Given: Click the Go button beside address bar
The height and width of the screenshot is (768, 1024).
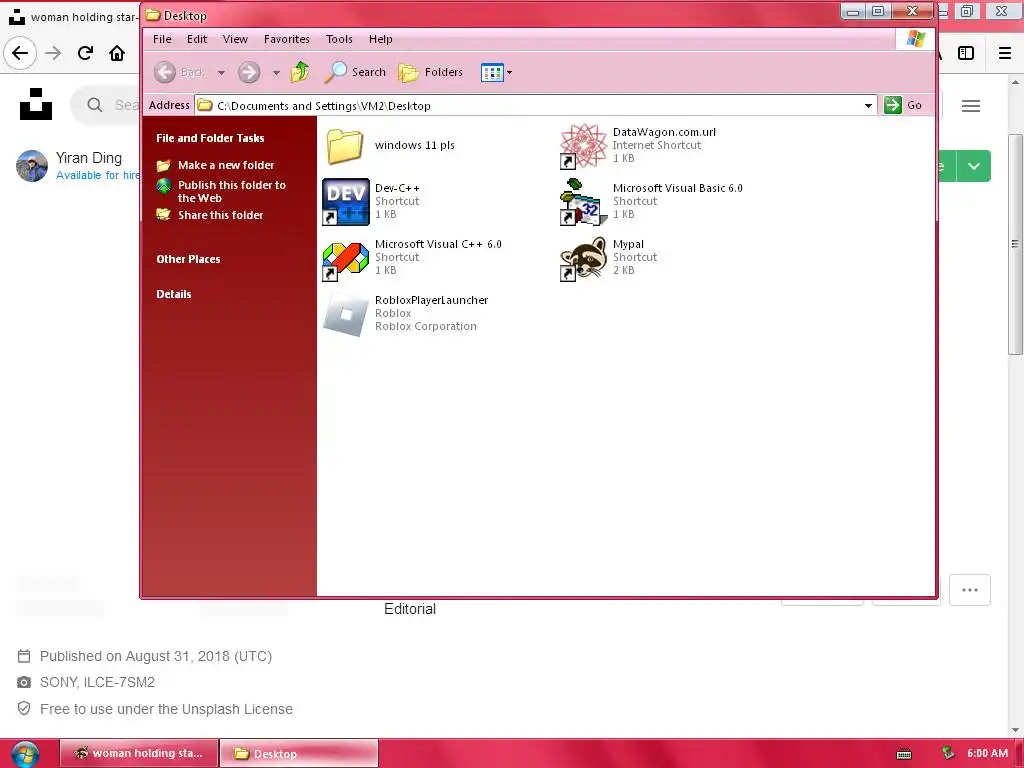Looking at the screenshot, I should coord(904,105).
